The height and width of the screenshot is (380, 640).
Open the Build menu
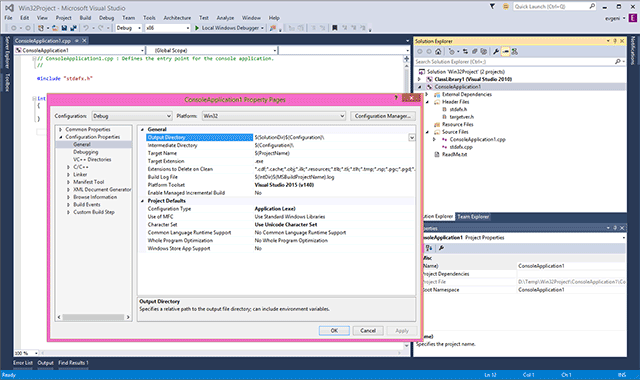click(85, 18)
